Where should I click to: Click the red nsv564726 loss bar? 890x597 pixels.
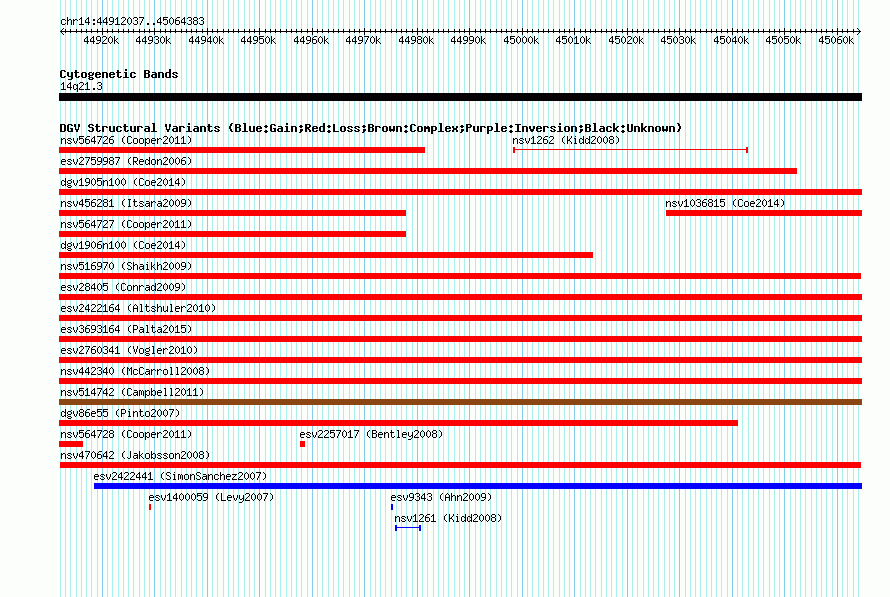(x=242, y=150)
